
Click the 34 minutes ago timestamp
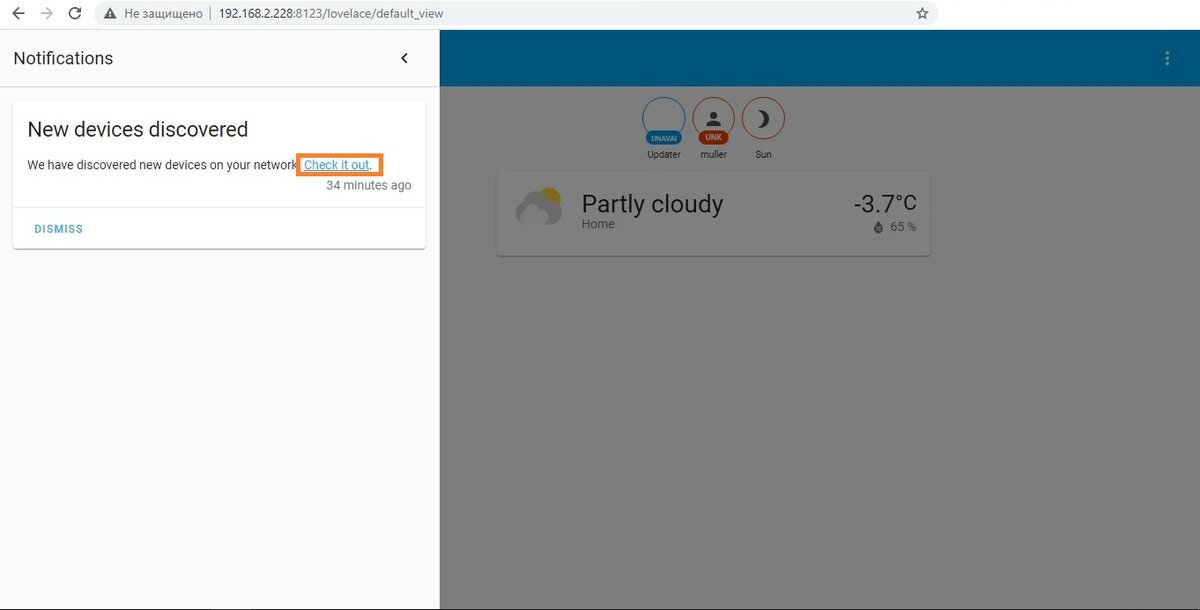pos(369,185)
